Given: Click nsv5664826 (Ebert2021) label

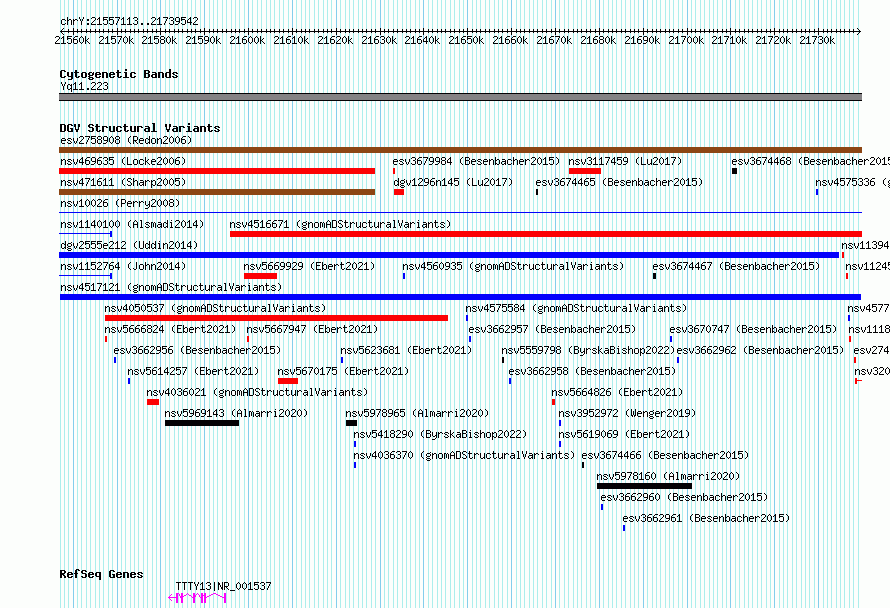Looking at the screenshot, I should [617, 392].
